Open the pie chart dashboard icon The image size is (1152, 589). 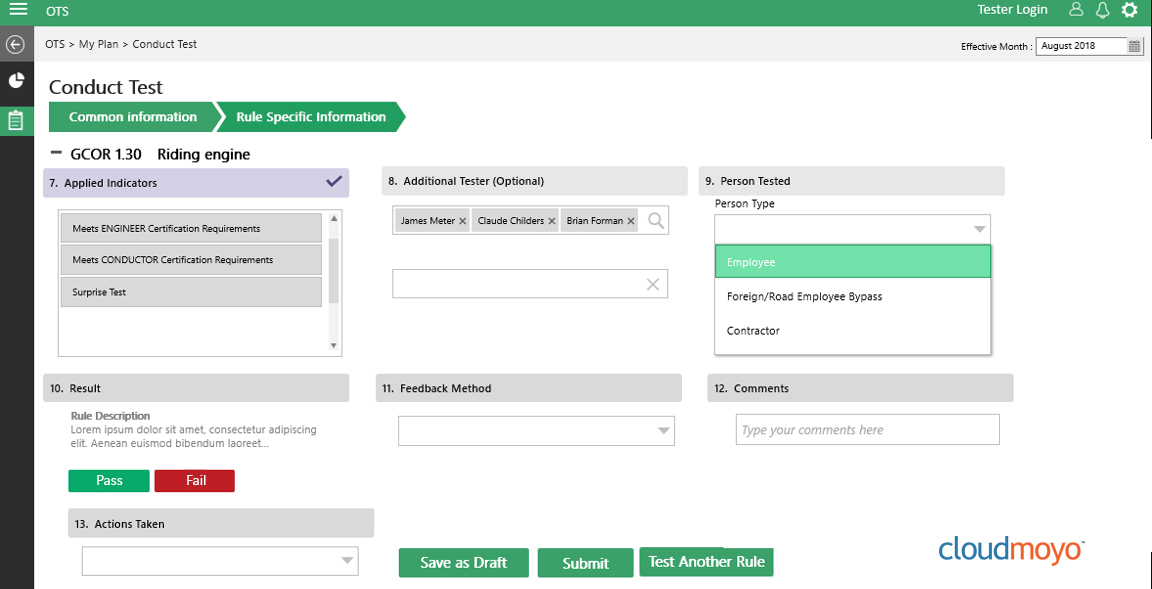(16, 81)
